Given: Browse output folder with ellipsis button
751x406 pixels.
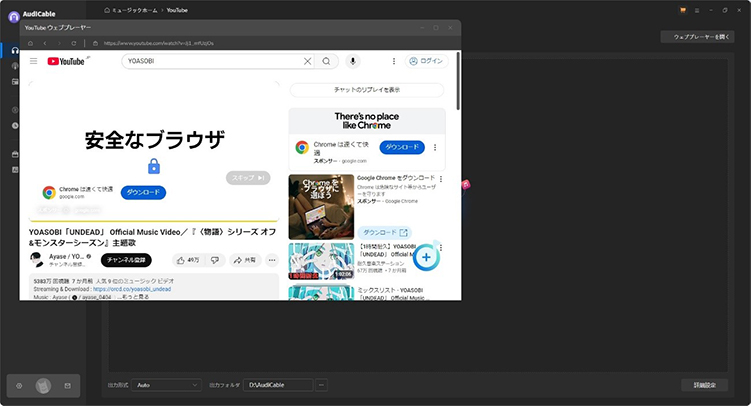Looking at the screenshot, I should click(321, 385).
